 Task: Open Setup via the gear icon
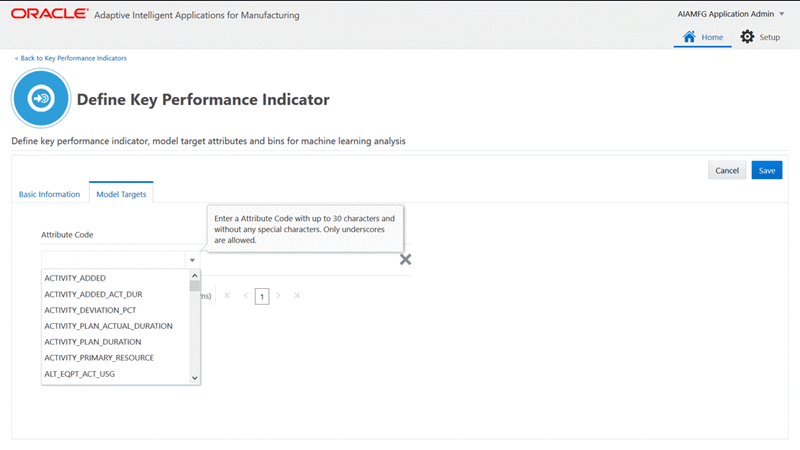click(747, 37)
